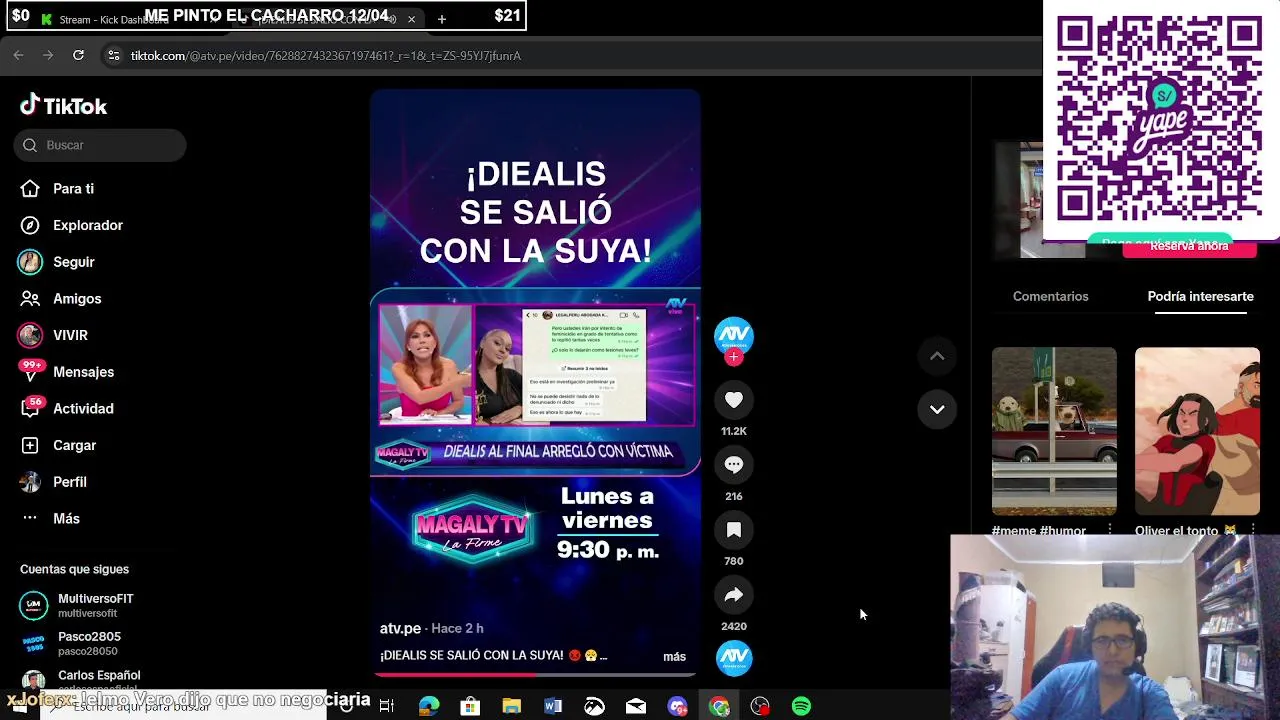Open comments via the speech bubble icon
This screenshot has width=1280, height=720.
[734, 465]
